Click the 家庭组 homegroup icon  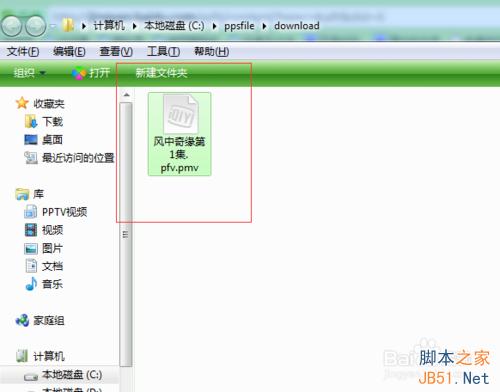click(22, 320)
